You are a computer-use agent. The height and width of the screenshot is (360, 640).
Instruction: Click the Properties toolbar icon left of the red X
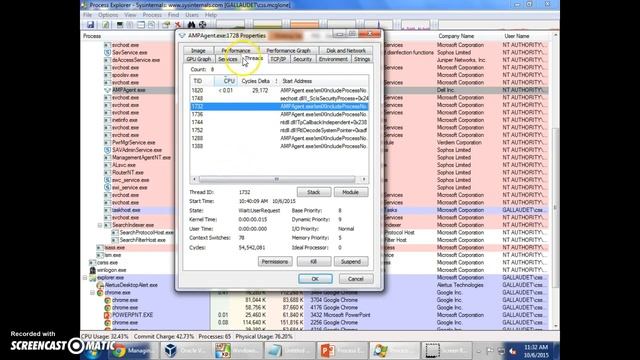166,25
